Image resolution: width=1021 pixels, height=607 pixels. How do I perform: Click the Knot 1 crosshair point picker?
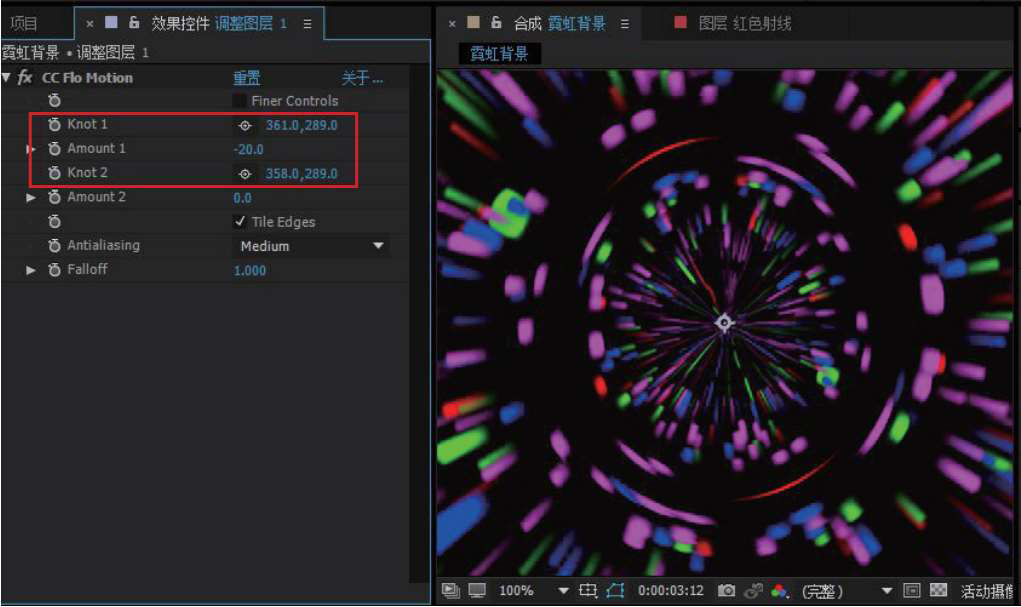[x=245, y=125]
